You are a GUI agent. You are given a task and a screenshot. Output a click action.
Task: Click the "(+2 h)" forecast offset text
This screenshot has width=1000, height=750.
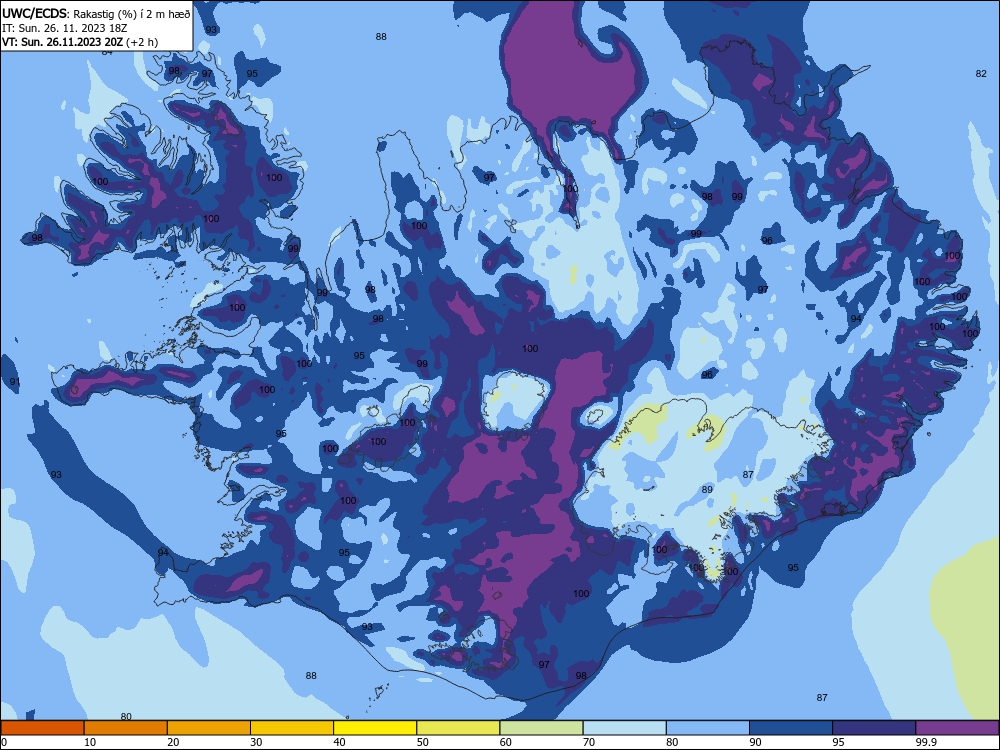[142, 42]
